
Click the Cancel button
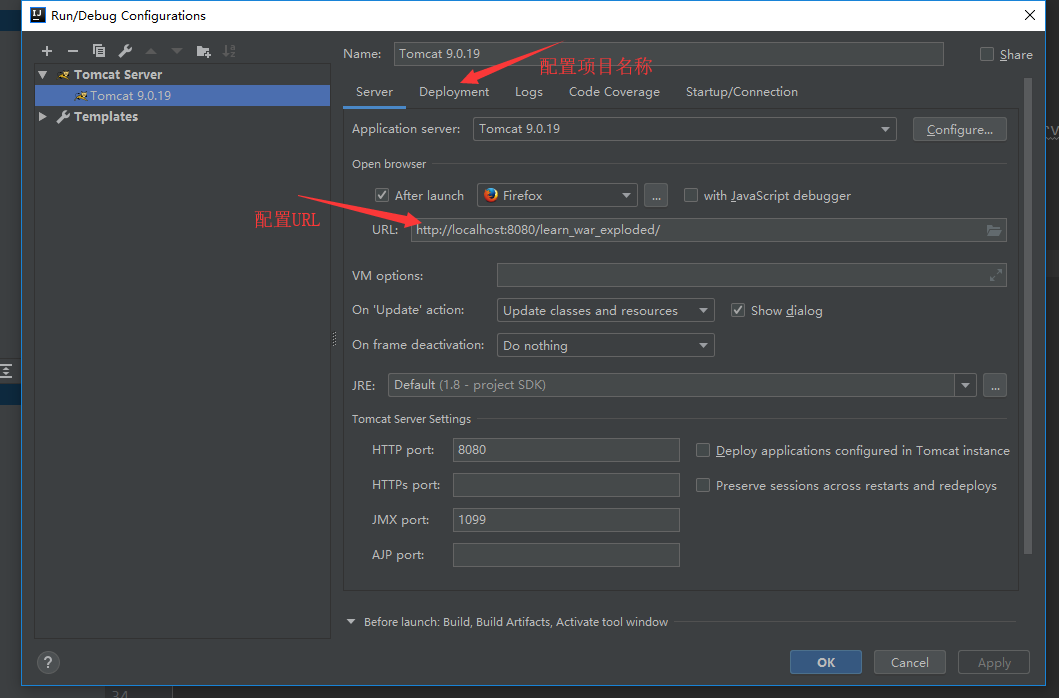tap(910, 662)
